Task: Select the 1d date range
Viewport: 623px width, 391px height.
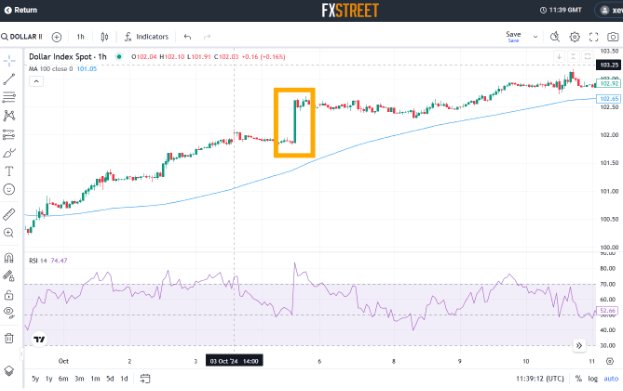Action: tap(124, 379)
